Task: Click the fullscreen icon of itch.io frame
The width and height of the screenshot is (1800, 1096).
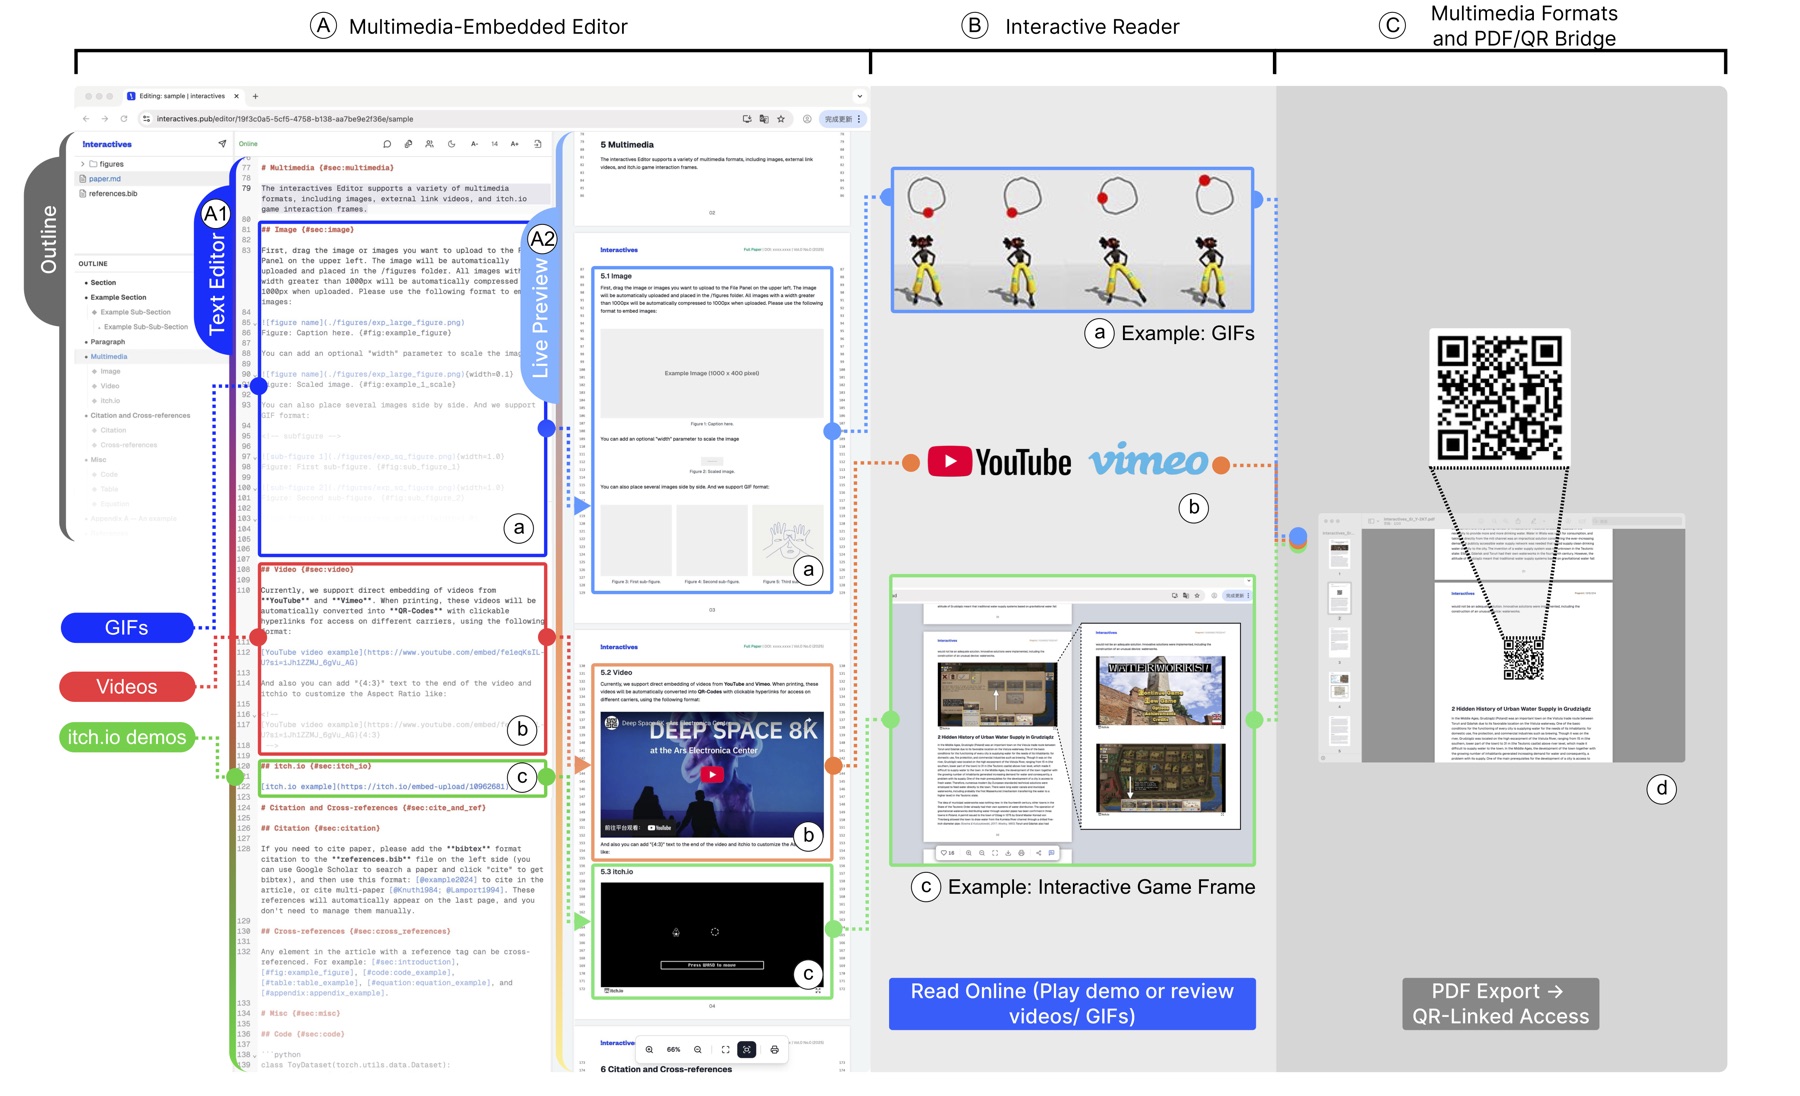Action: [x=818, y=991]
